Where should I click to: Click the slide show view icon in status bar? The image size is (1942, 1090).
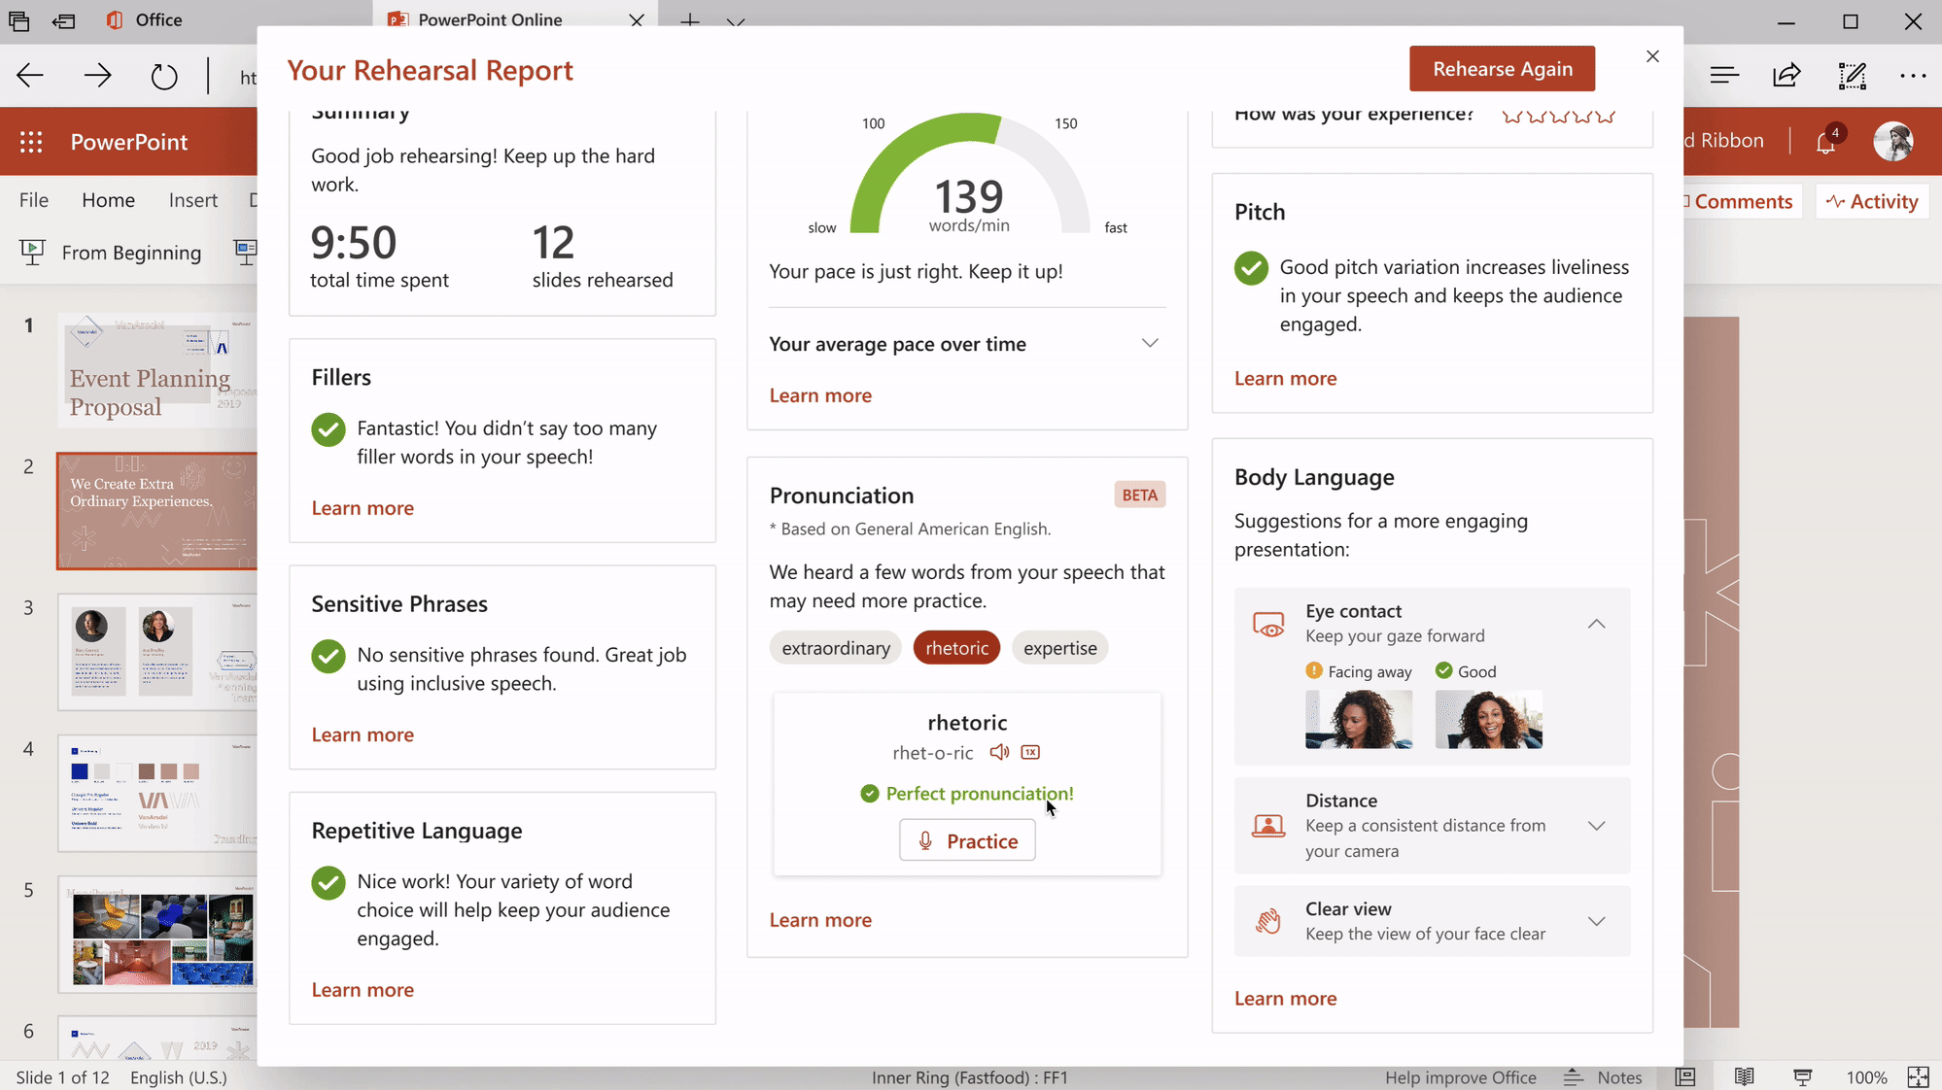click(1802, 1077)
